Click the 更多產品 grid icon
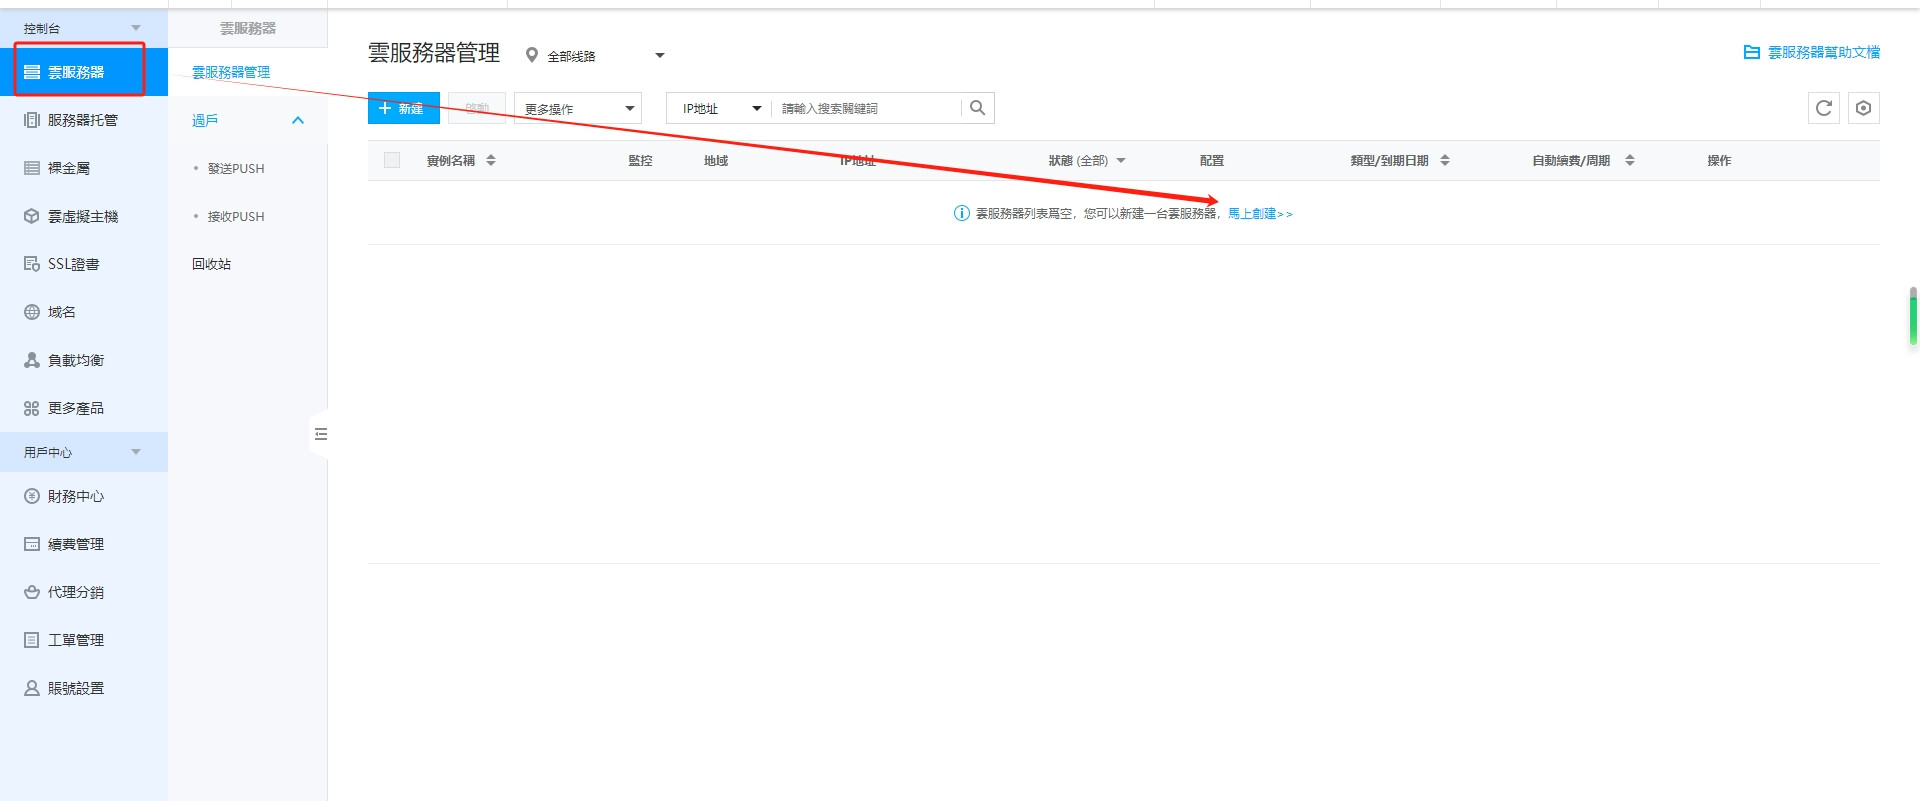 (32, 408)
